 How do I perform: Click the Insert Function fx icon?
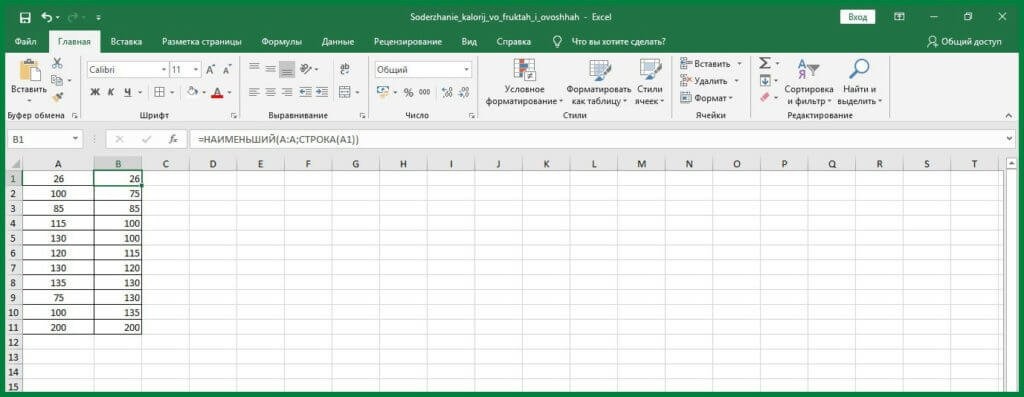173,139
